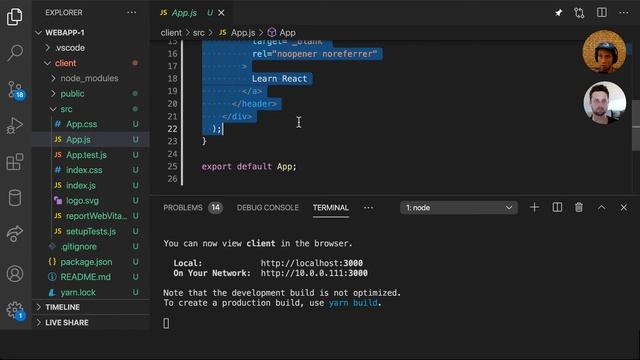Image resolution: width=640 pixels, height=360 pixels.
Task: Click the bottom participant video thumbnail
Action: pyautogui.click(x=604, y=103)
